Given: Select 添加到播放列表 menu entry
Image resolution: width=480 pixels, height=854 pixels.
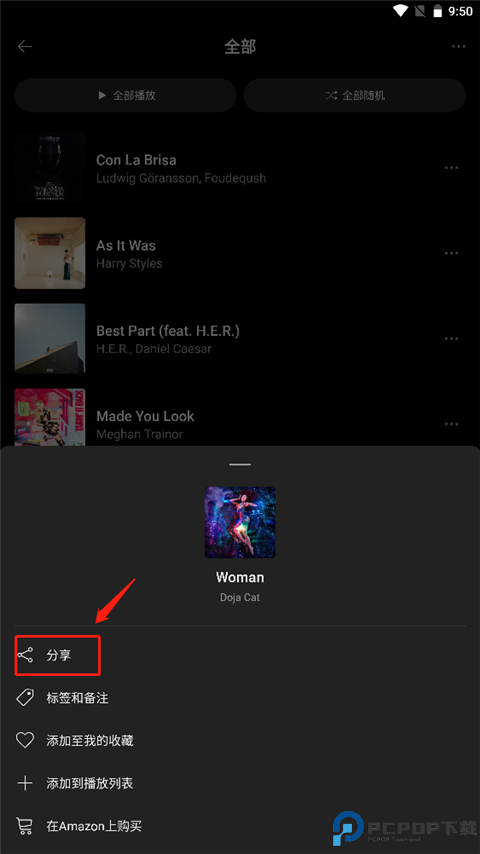Looking at the screenshot, I should [x=240, y=783].
